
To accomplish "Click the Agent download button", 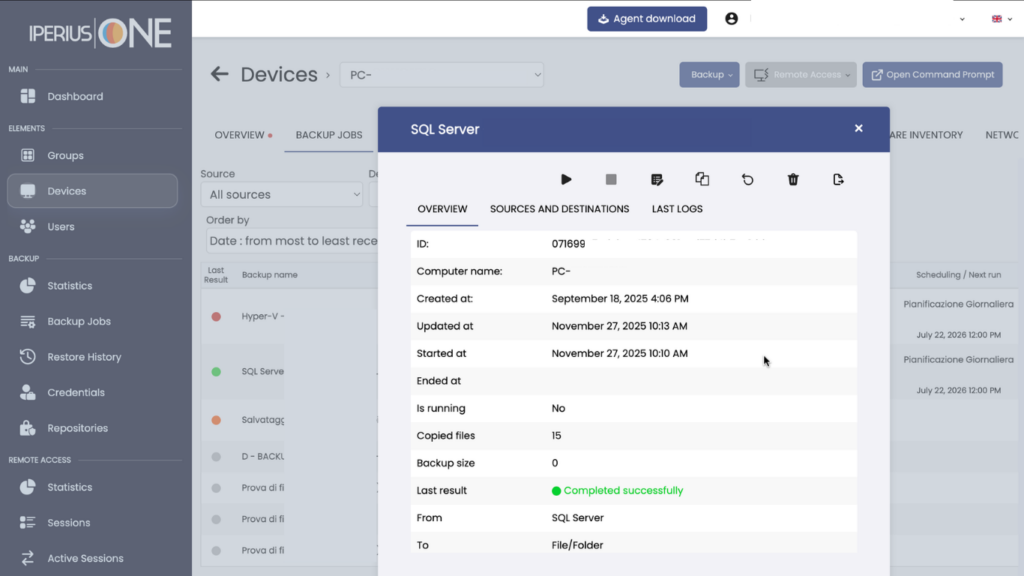I will [647, 19].
